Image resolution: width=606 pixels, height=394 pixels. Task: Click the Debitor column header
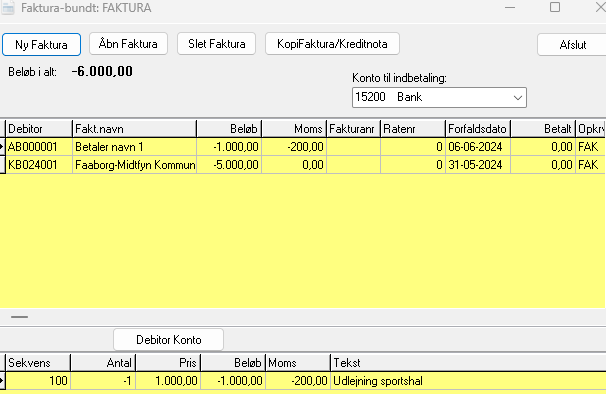point(39,129)
